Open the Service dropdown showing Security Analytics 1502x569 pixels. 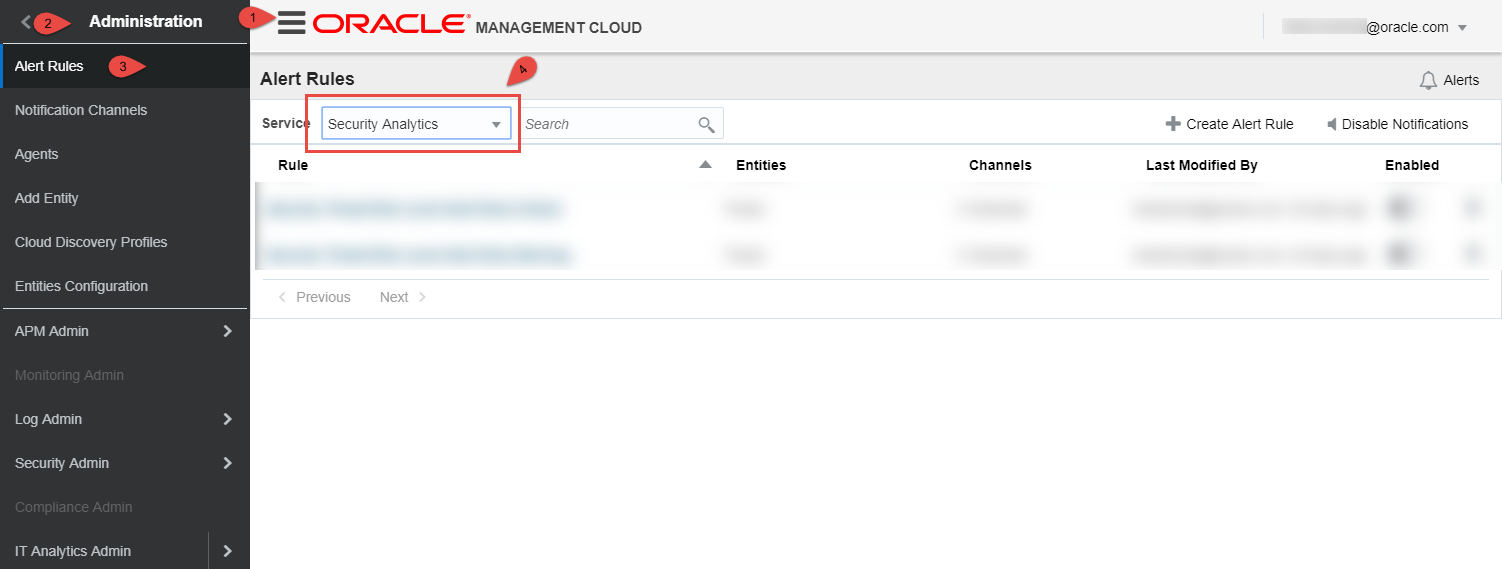416,124
